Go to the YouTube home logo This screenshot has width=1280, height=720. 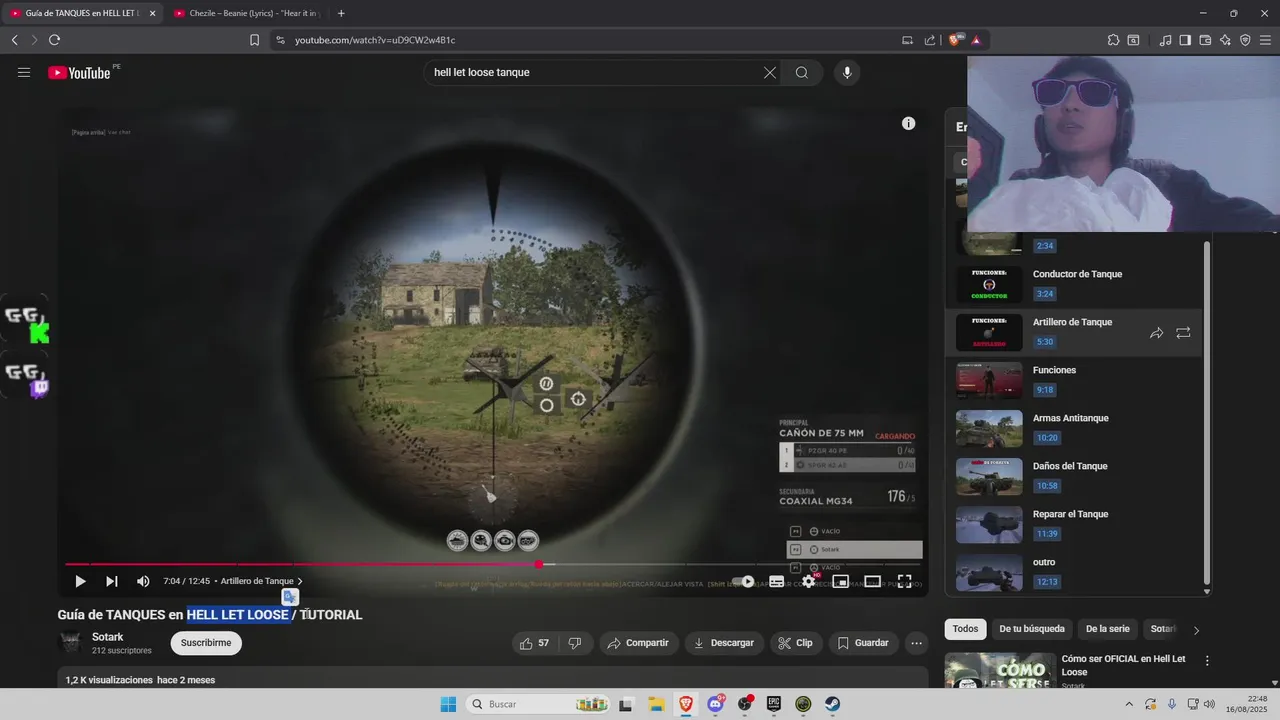pos(79,72)
